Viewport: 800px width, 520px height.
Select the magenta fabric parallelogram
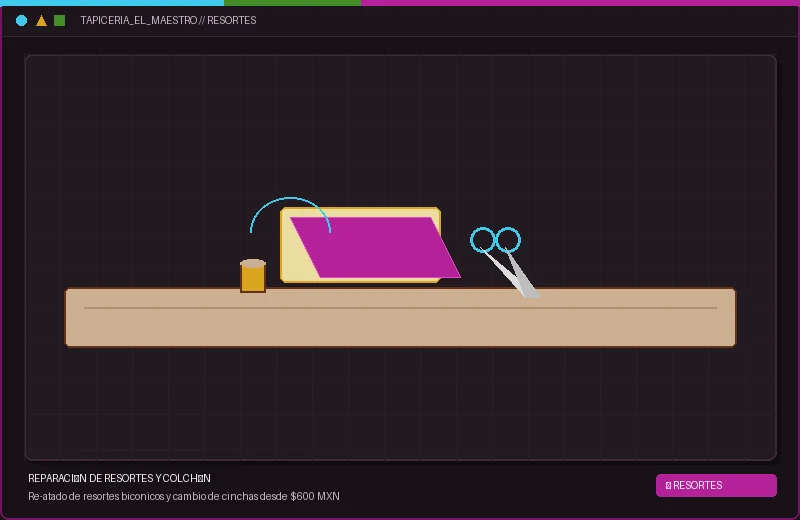376,247
